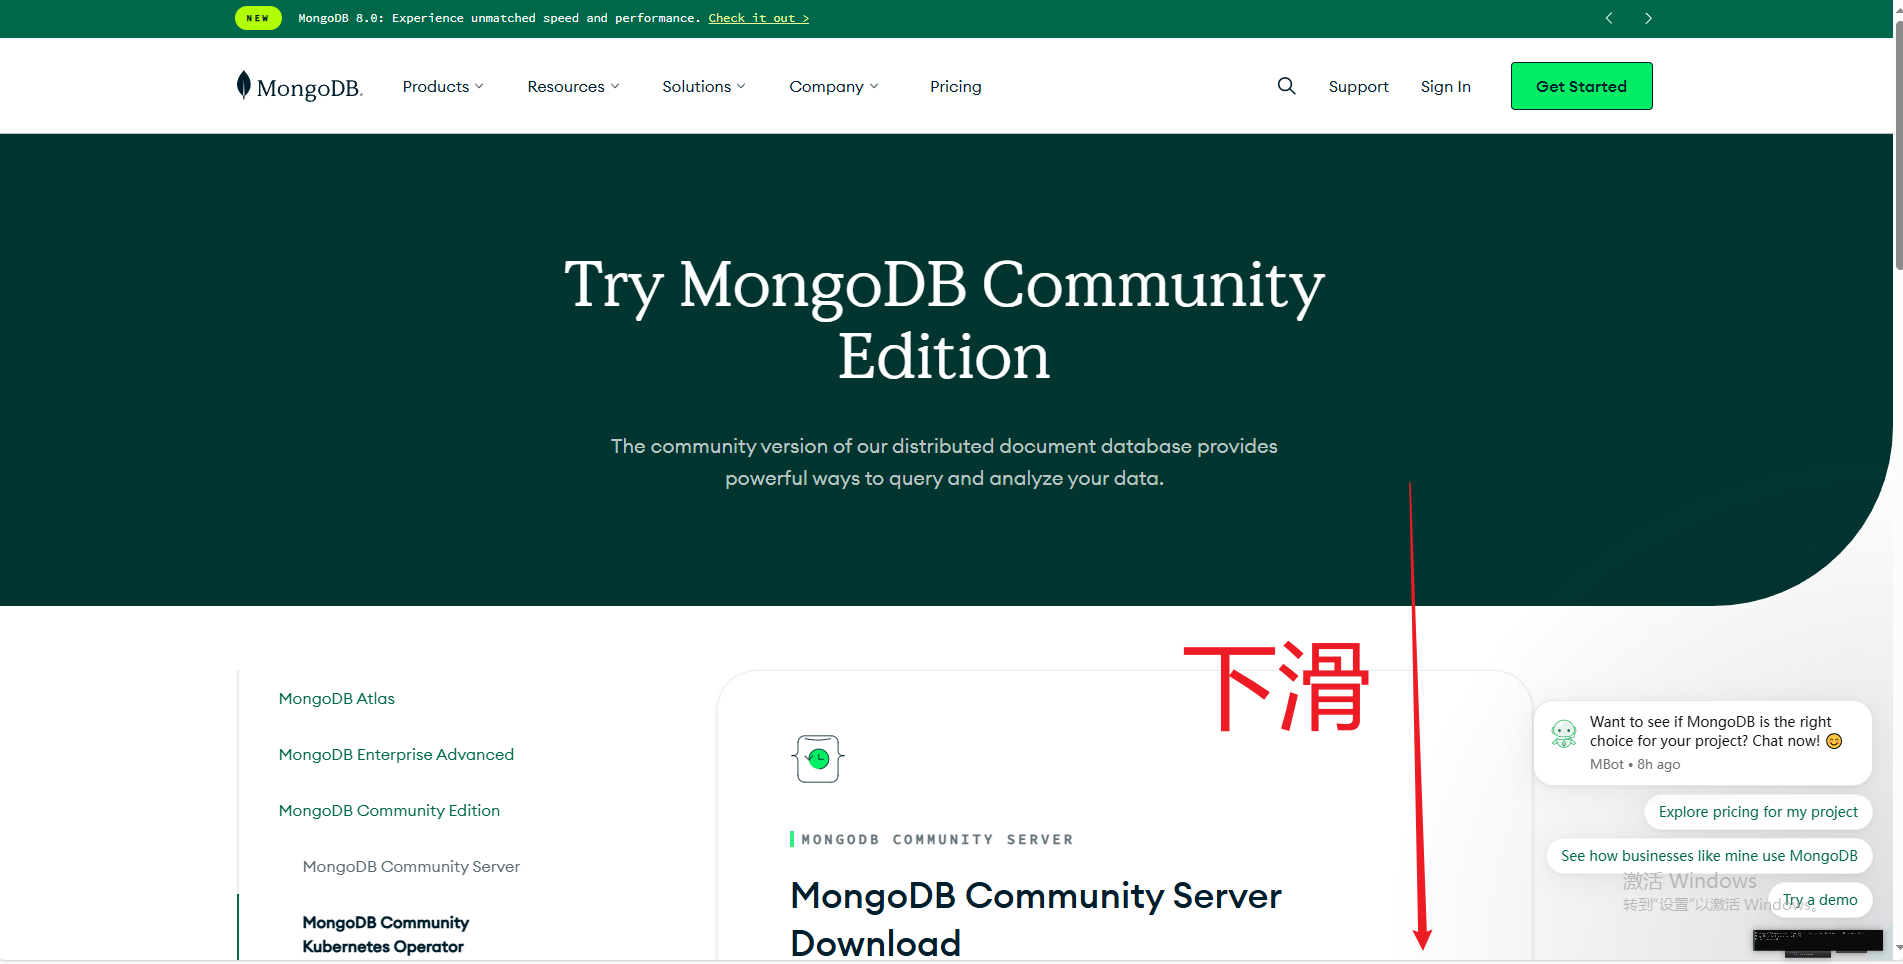The image size is (1903, 964).
Task: Expand the Company menu
Action: pos(833,86)
